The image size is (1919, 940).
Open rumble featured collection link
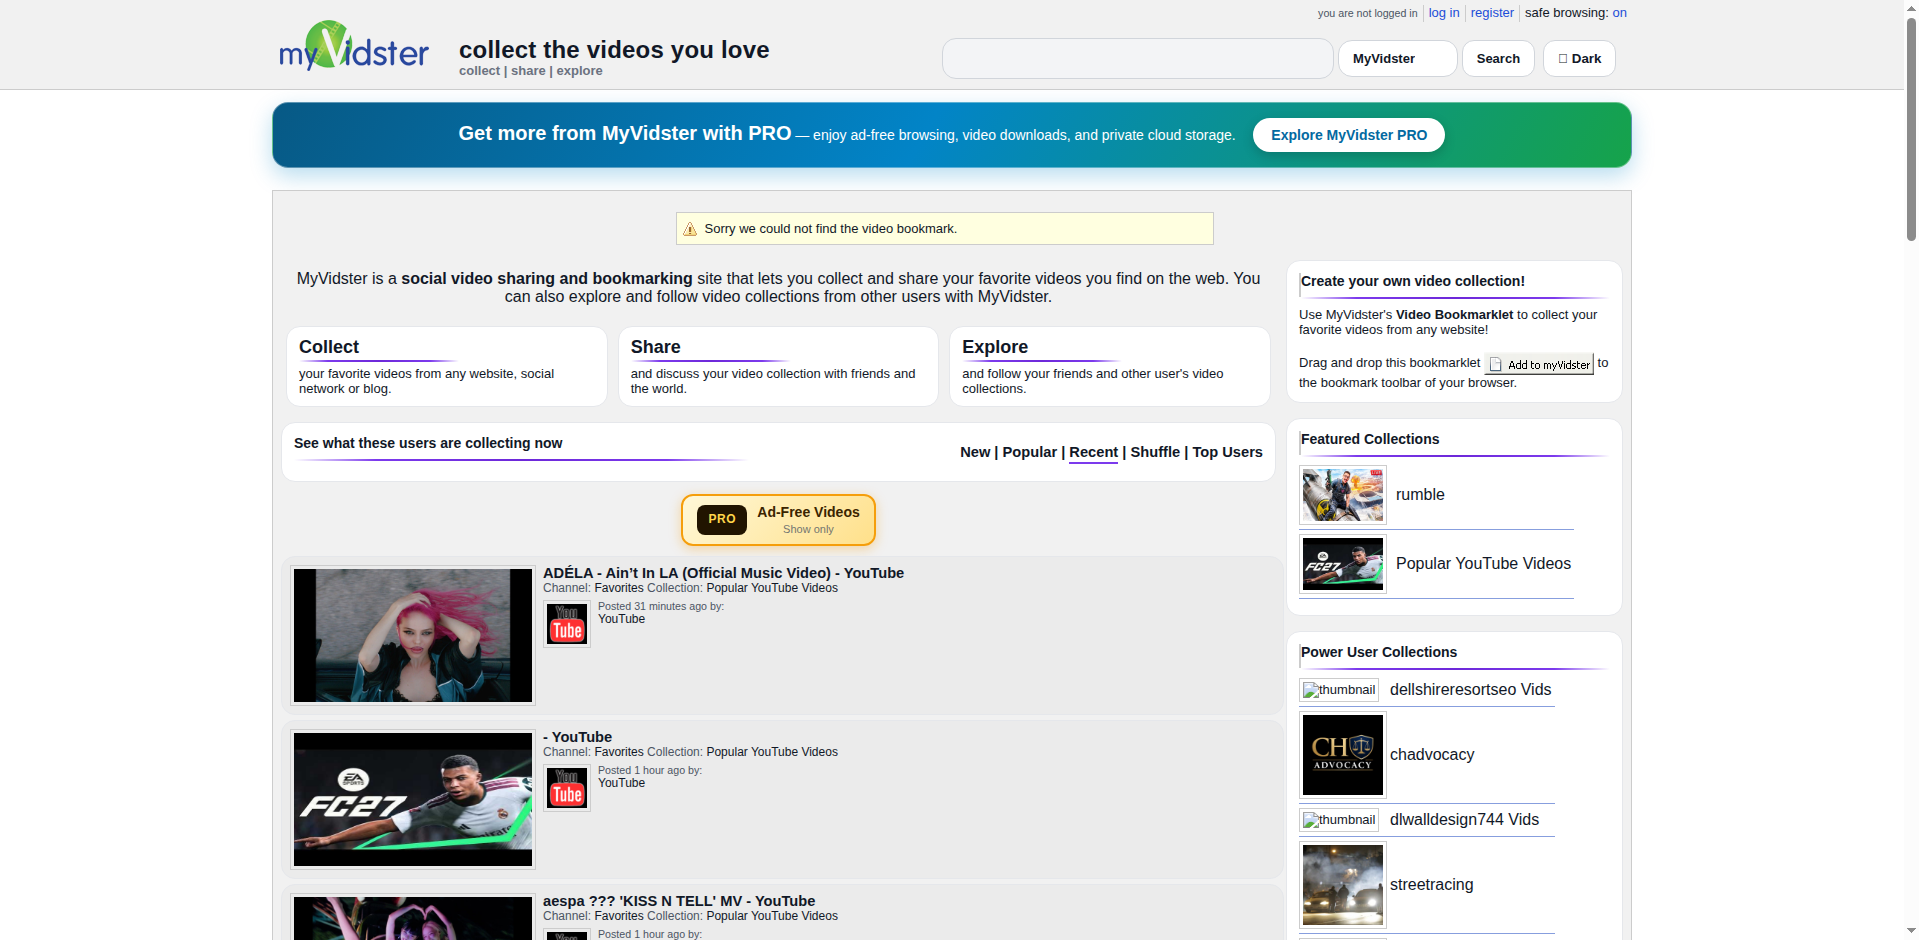(x=1420, y=495)
